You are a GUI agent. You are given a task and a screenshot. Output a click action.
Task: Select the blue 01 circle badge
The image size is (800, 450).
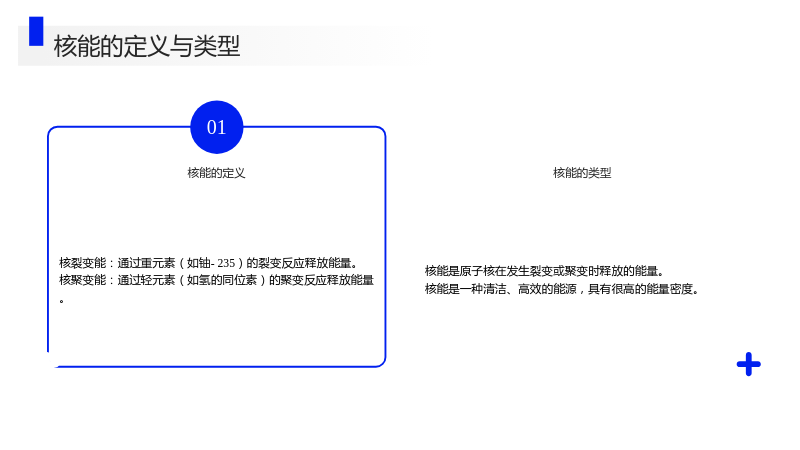[x=217, y=127]
